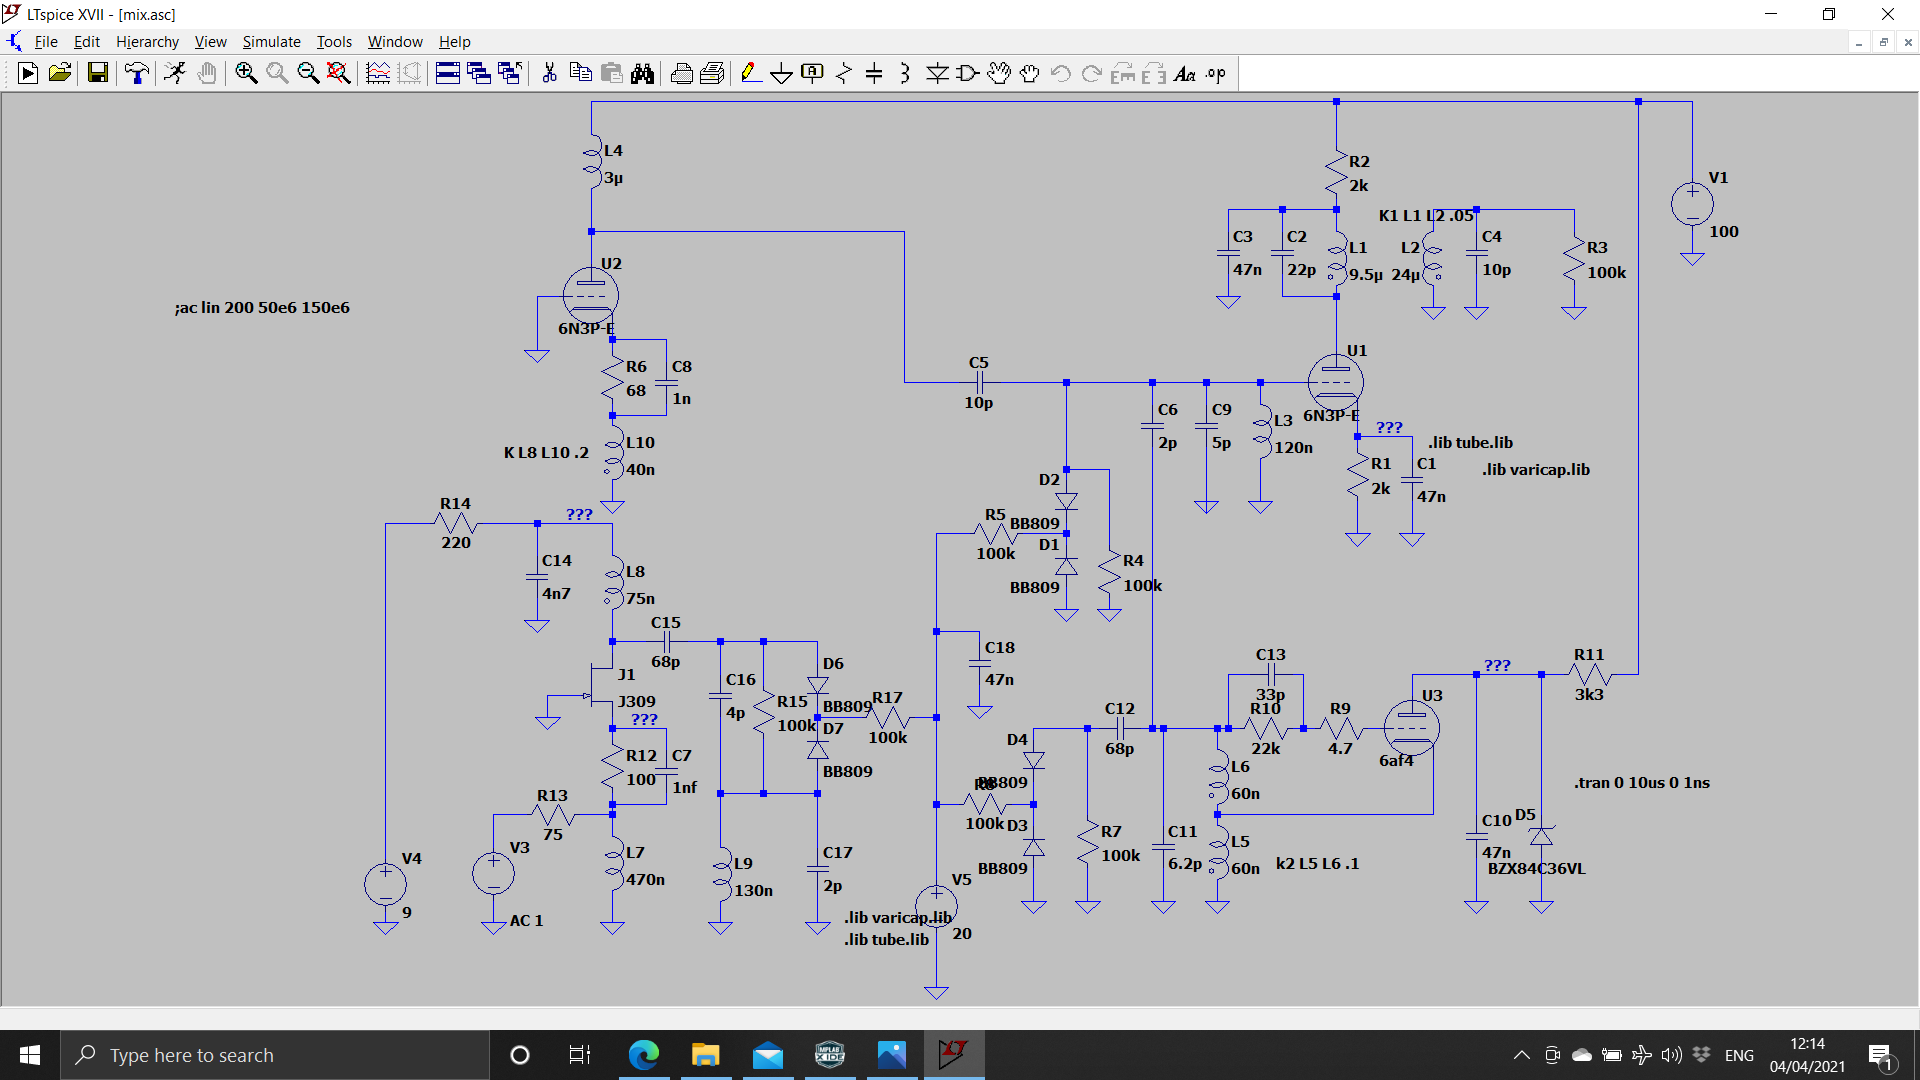Open the File menu

46,41
